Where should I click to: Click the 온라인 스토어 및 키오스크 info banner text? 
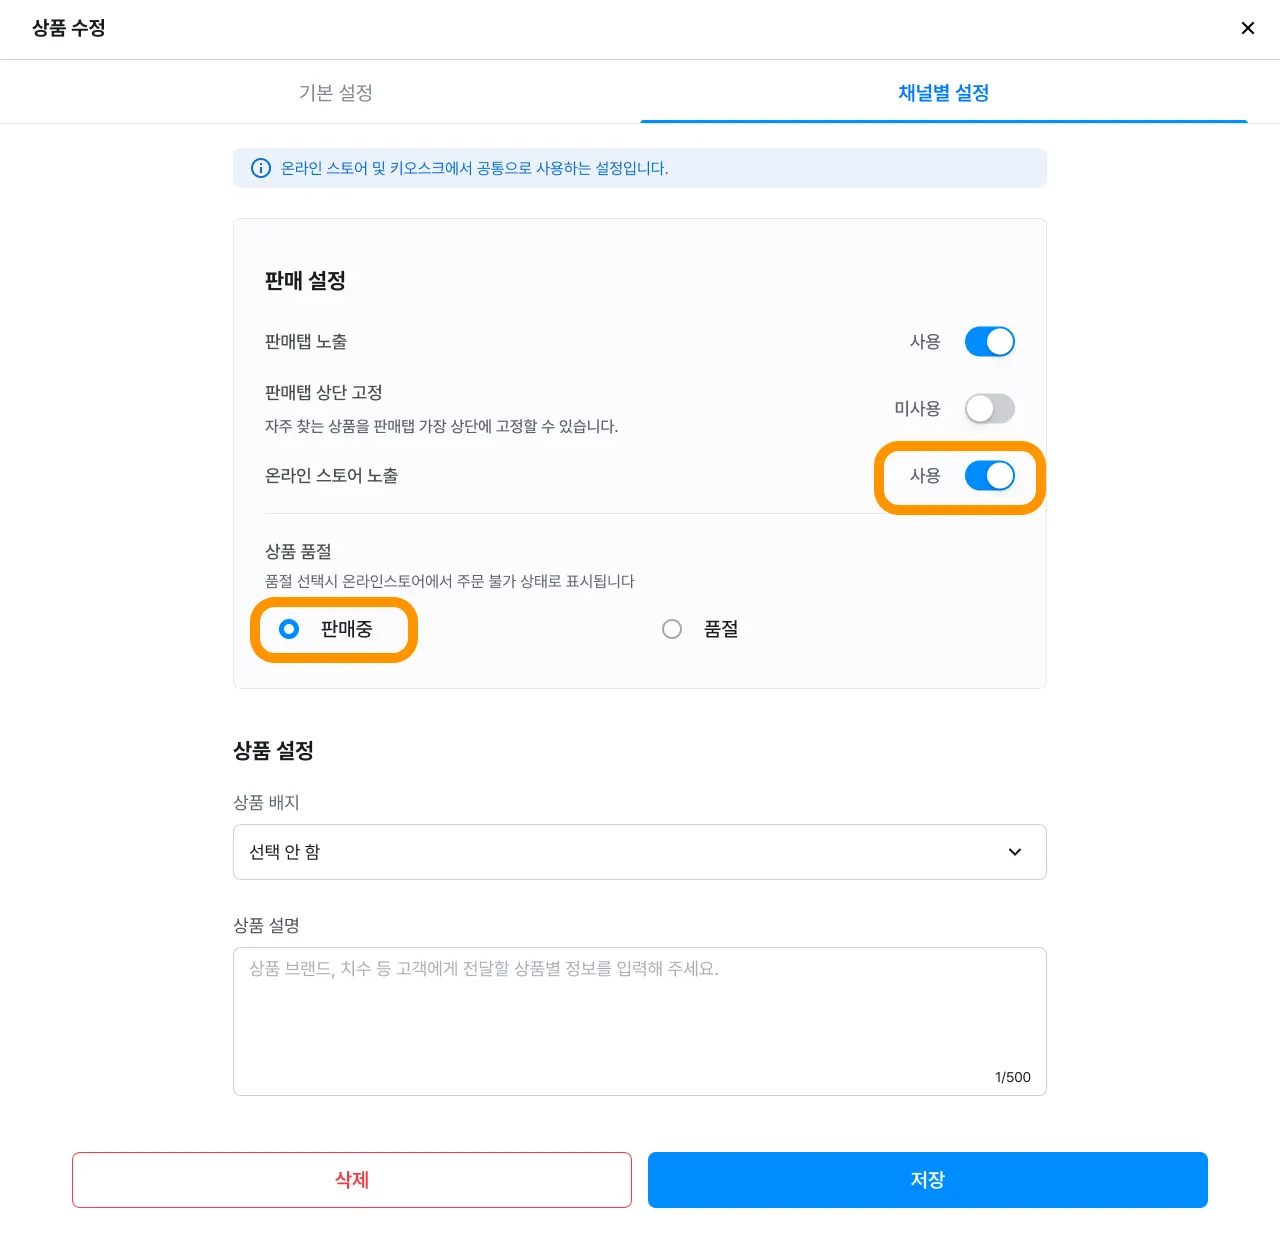[474, 168]
